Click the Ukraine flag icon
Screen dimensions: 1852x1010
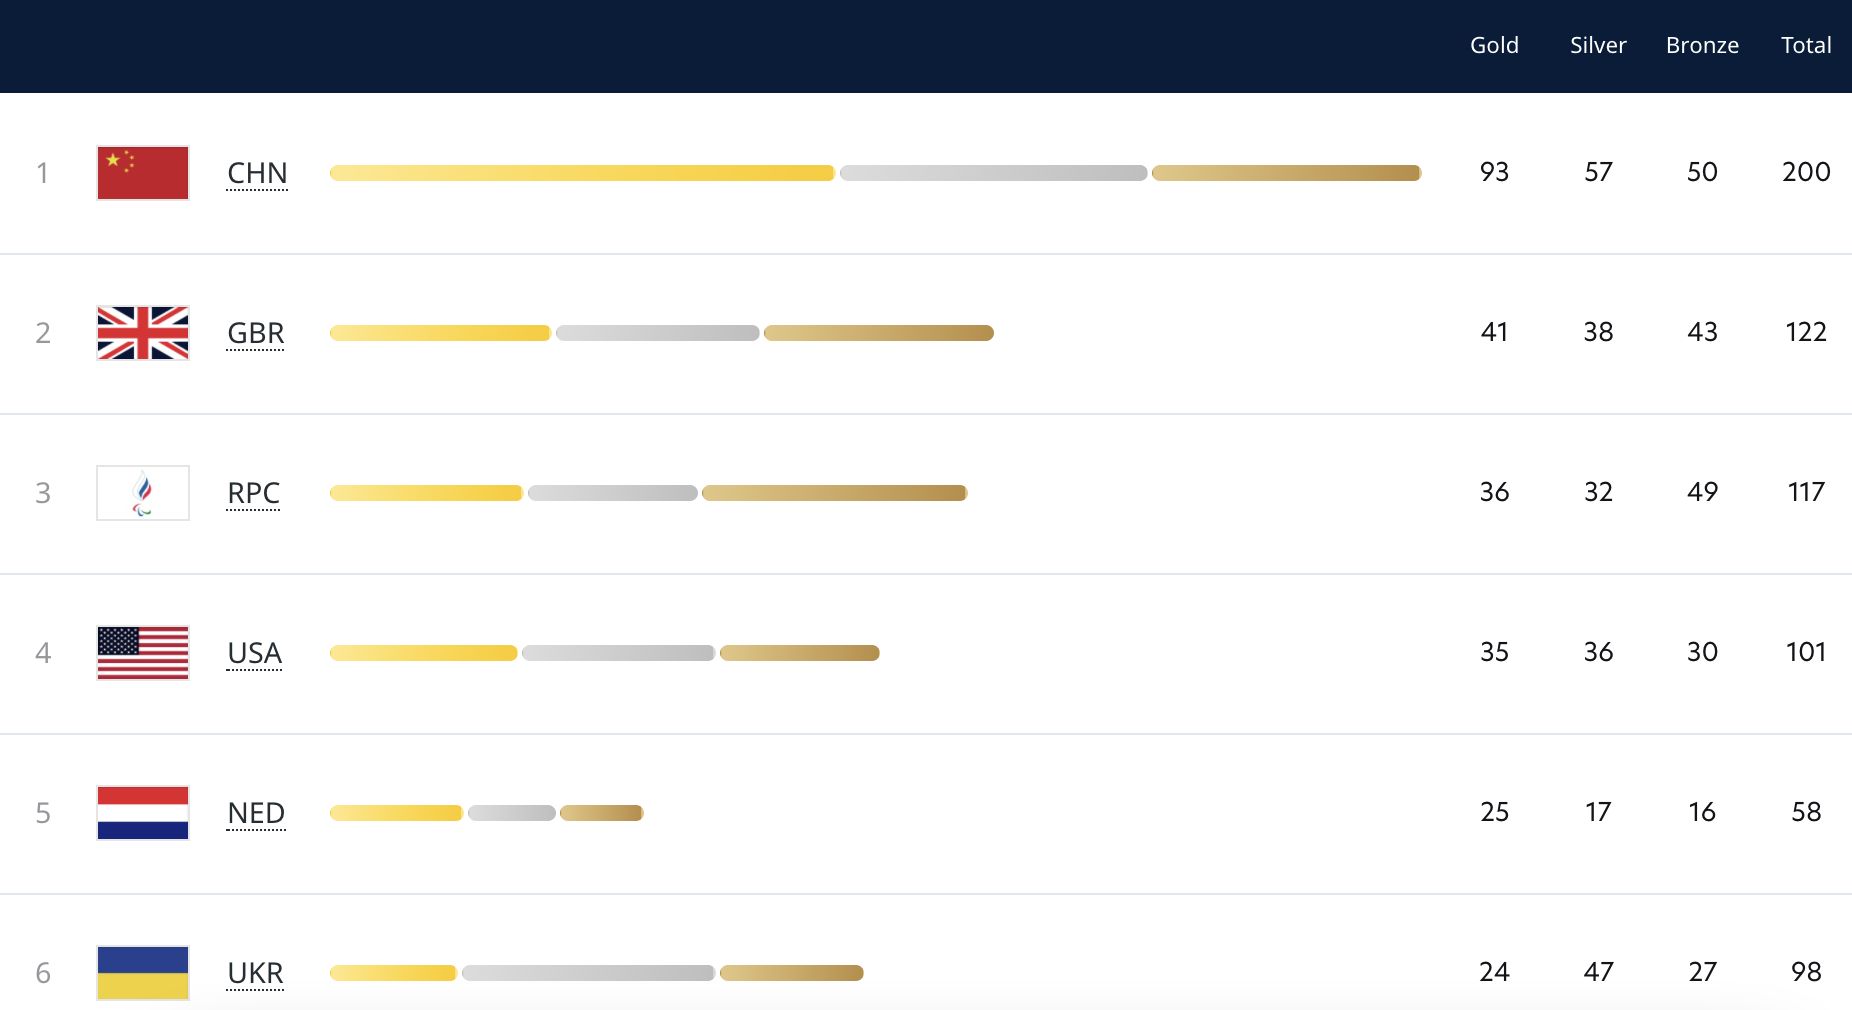pos(143,972)
